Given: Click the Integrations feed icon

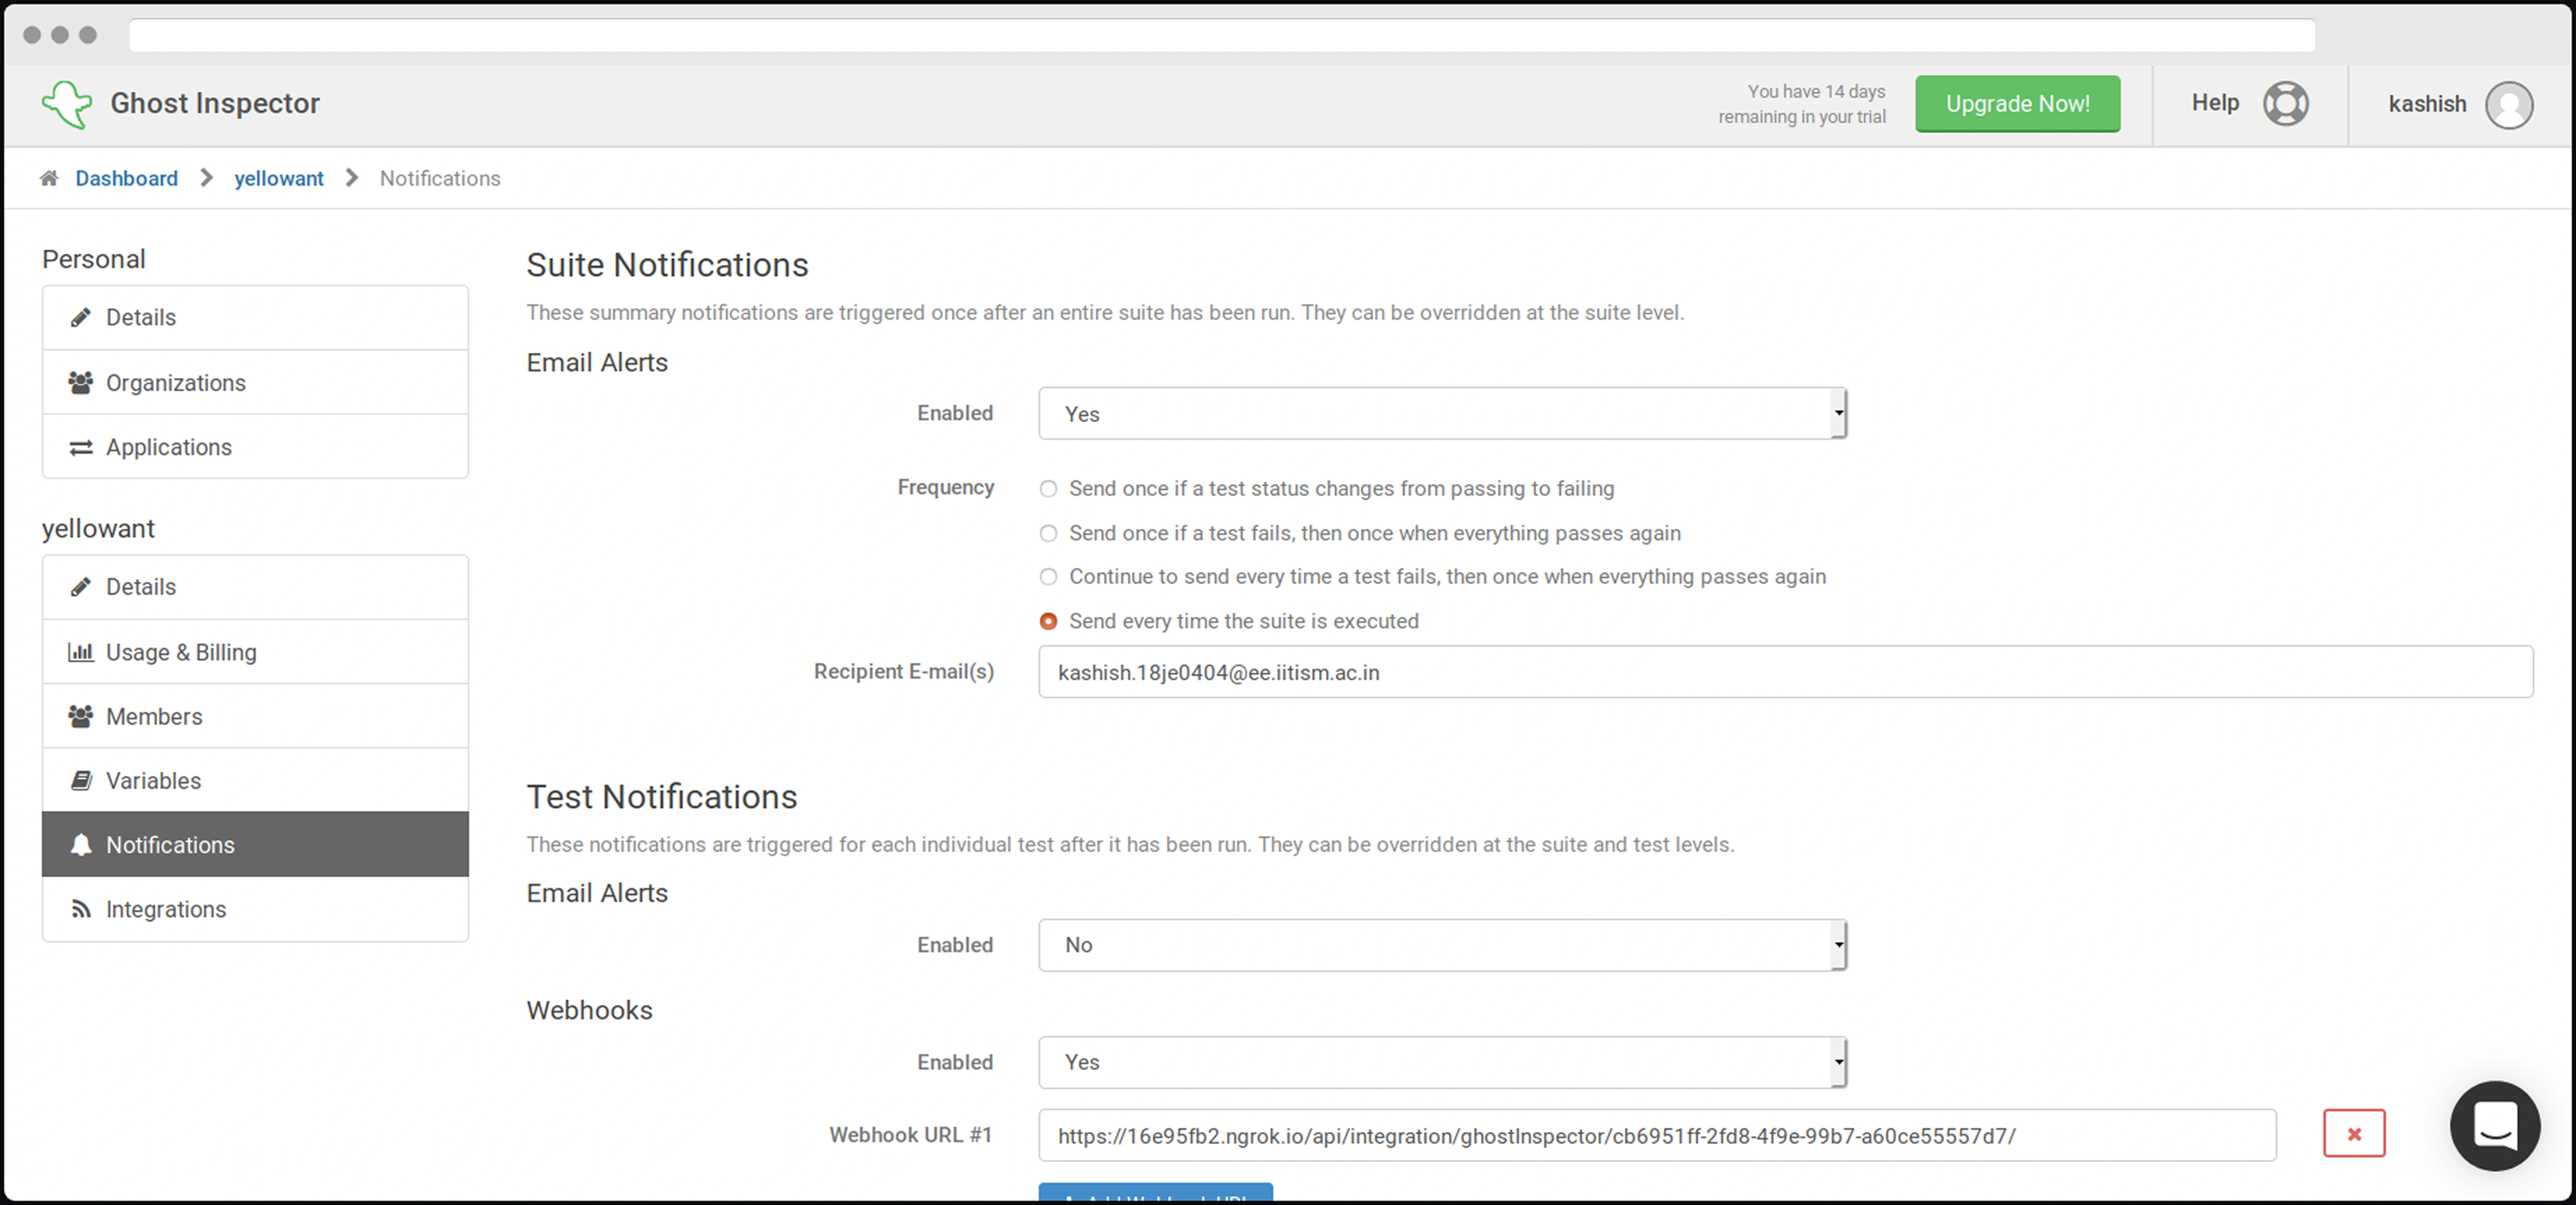Looking at the screenshot, I should click(81, 909).
